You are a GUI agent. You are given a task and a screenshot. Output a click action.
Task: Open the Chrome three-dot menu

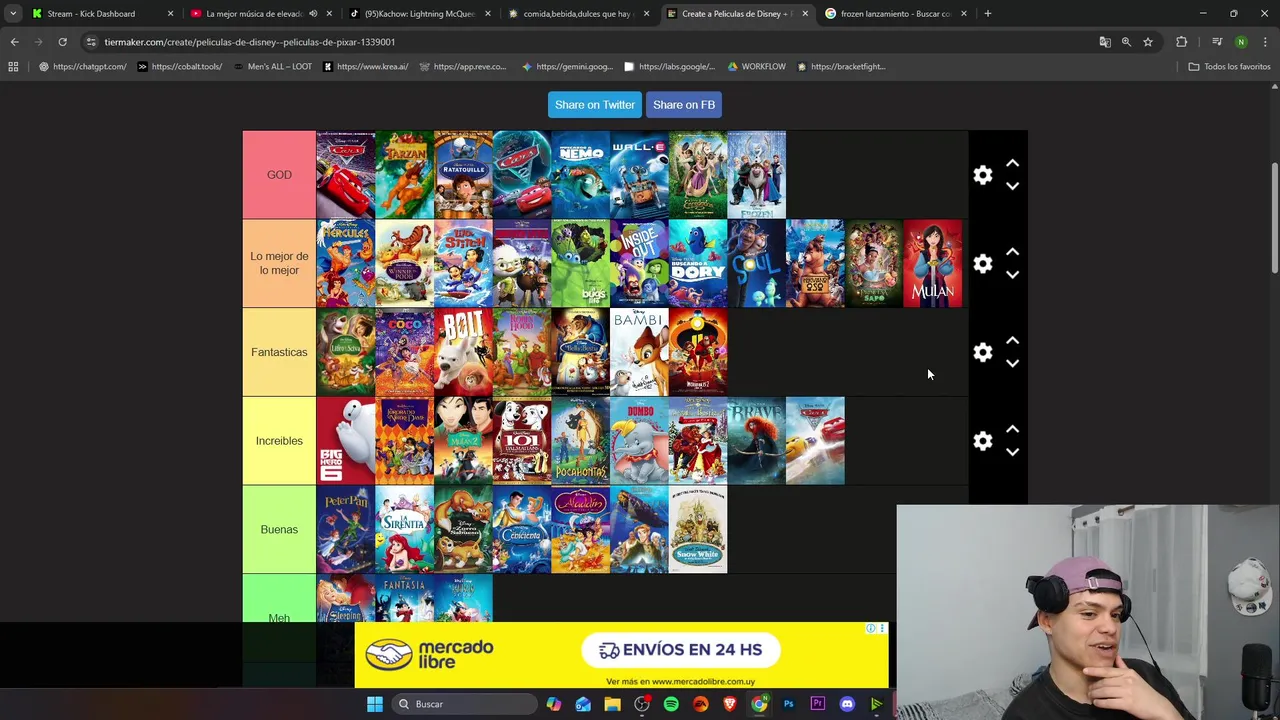click(1266, 42)
